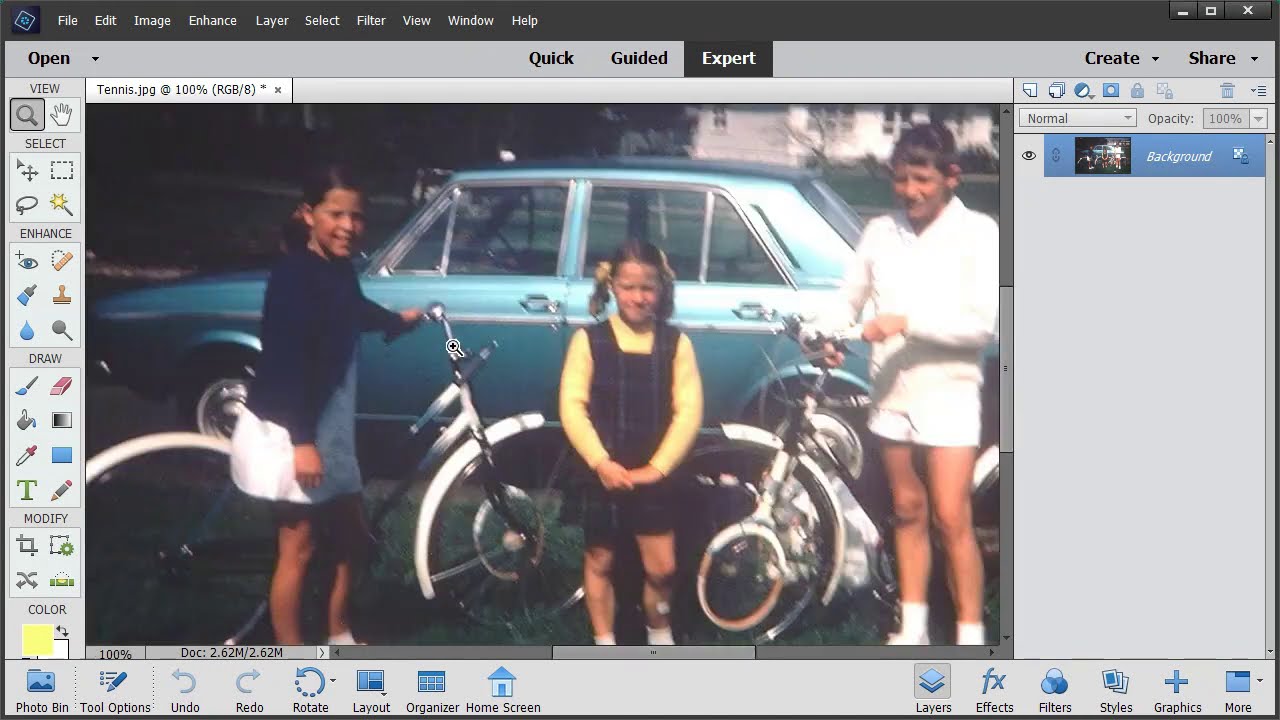Image resolution: width=1280 pixels, height=720 pixels.
Task: Select the Smart Brush tool
Action: (x=27, y=295)
